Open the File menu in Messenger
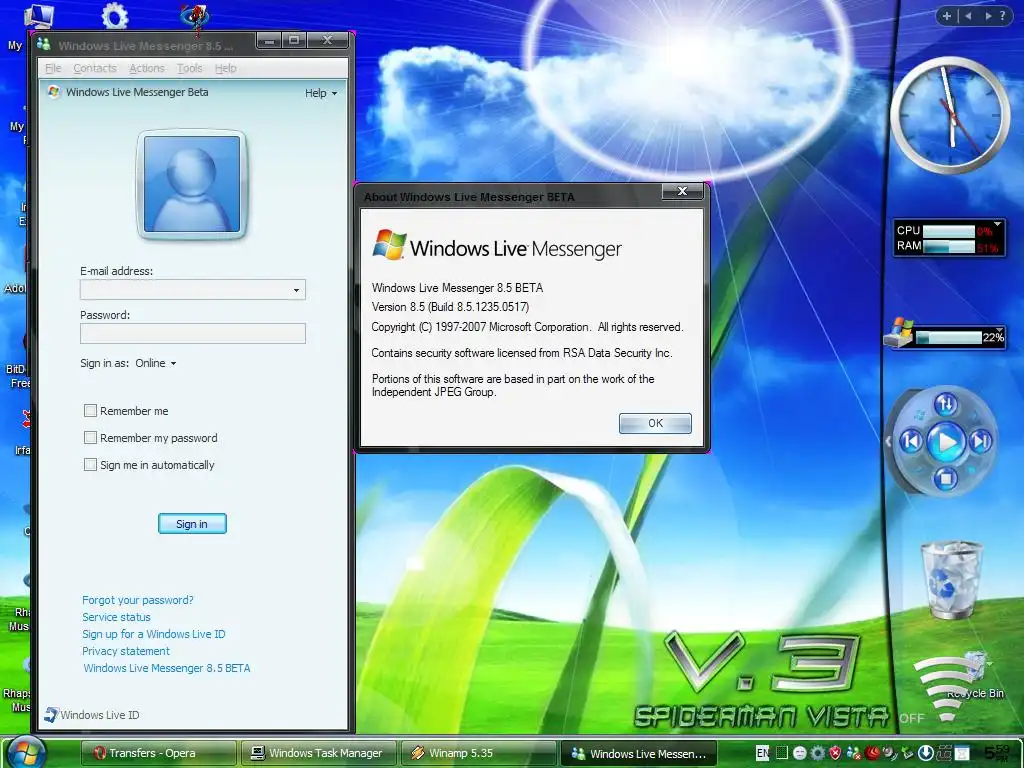This screenshot has height=768, width=1024. point(53,68)
